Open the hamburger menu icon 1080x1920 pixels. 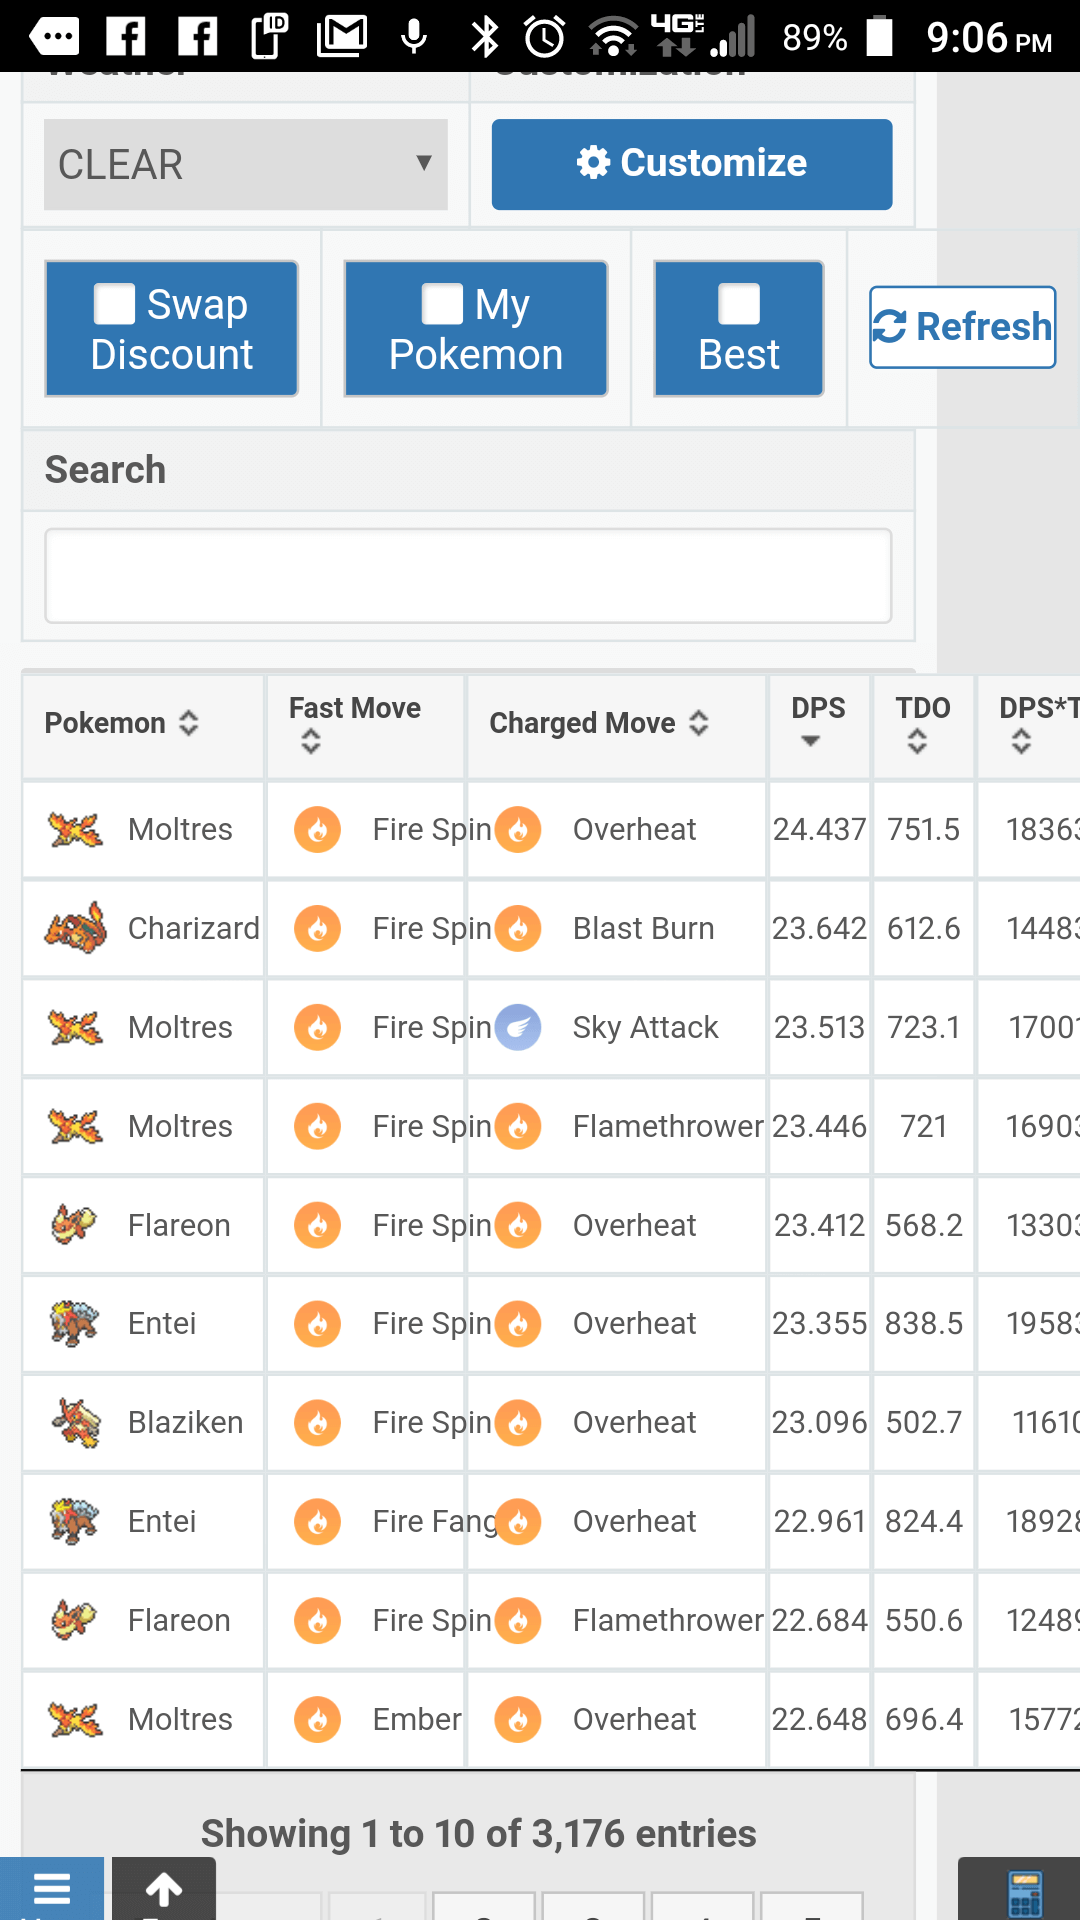coord(52,1888)
